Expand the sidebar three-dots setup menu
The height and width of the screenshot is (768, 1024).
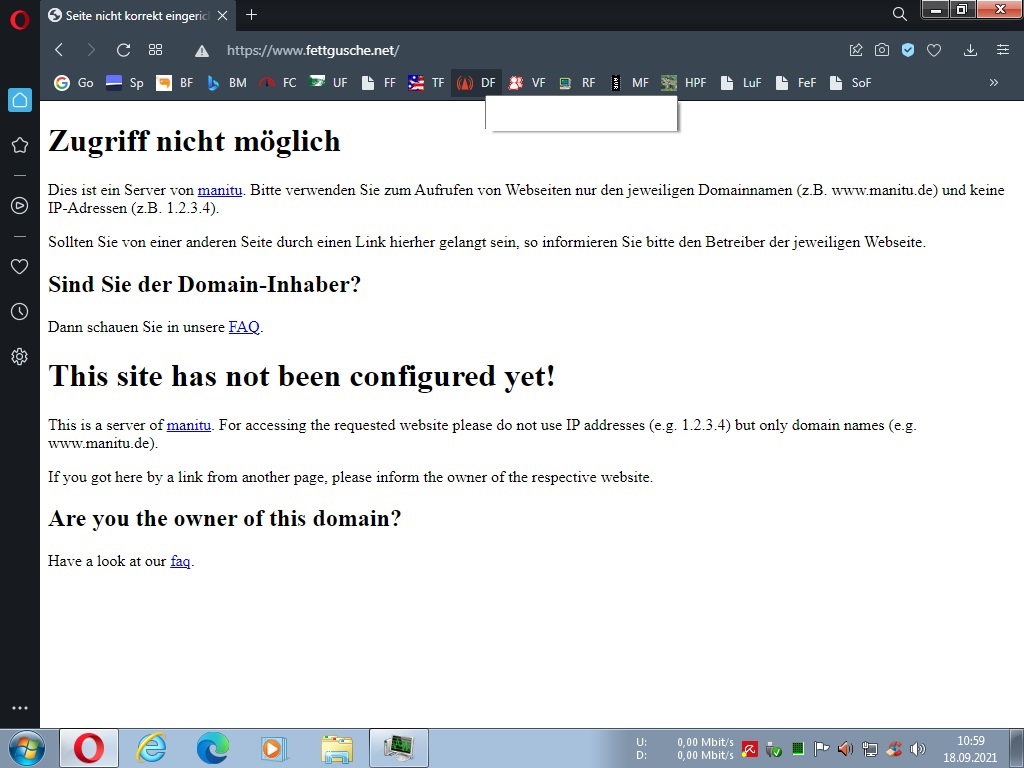pos(19,708)
